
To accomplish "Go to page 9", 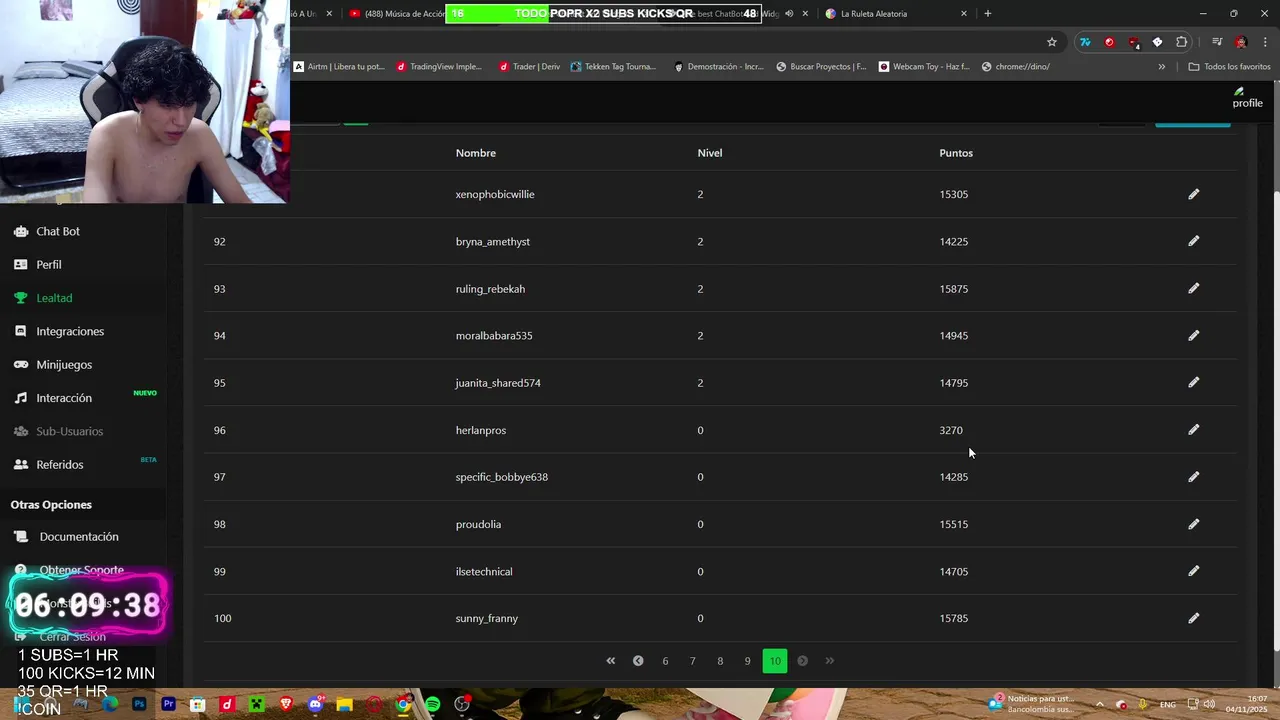I will point(747,661).
